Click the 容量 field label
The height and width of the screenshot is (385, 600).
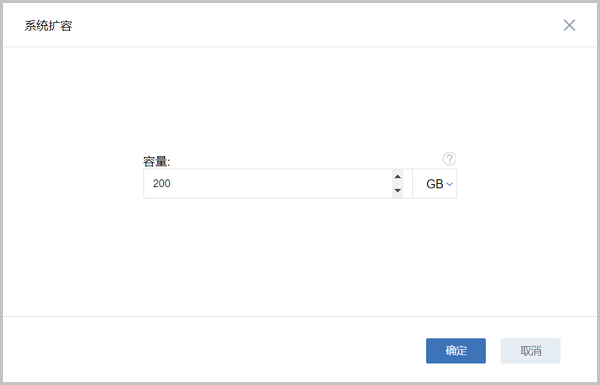point(157,162)
